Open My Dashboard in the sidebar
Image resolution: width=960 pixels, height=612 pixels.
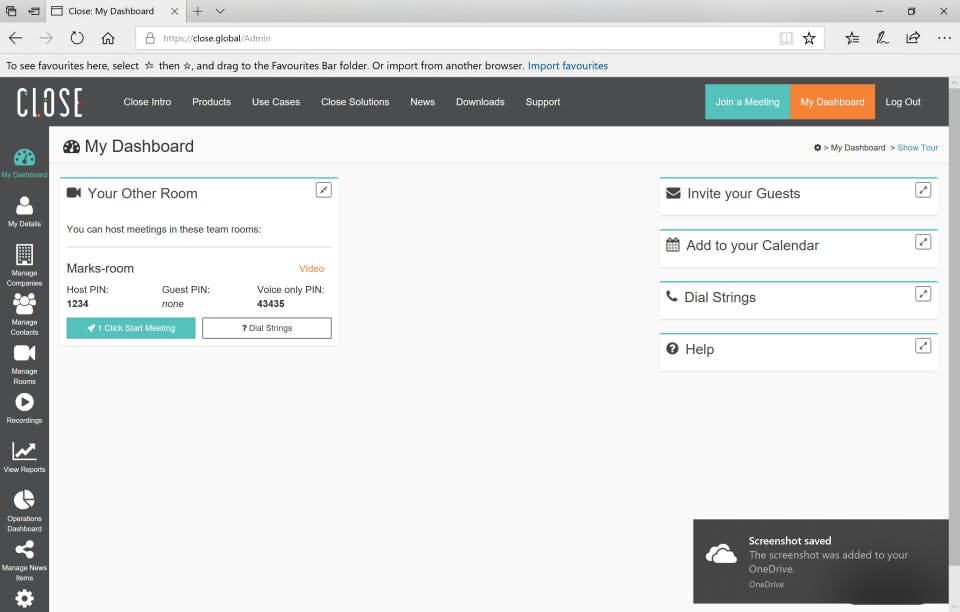point(24,163)
